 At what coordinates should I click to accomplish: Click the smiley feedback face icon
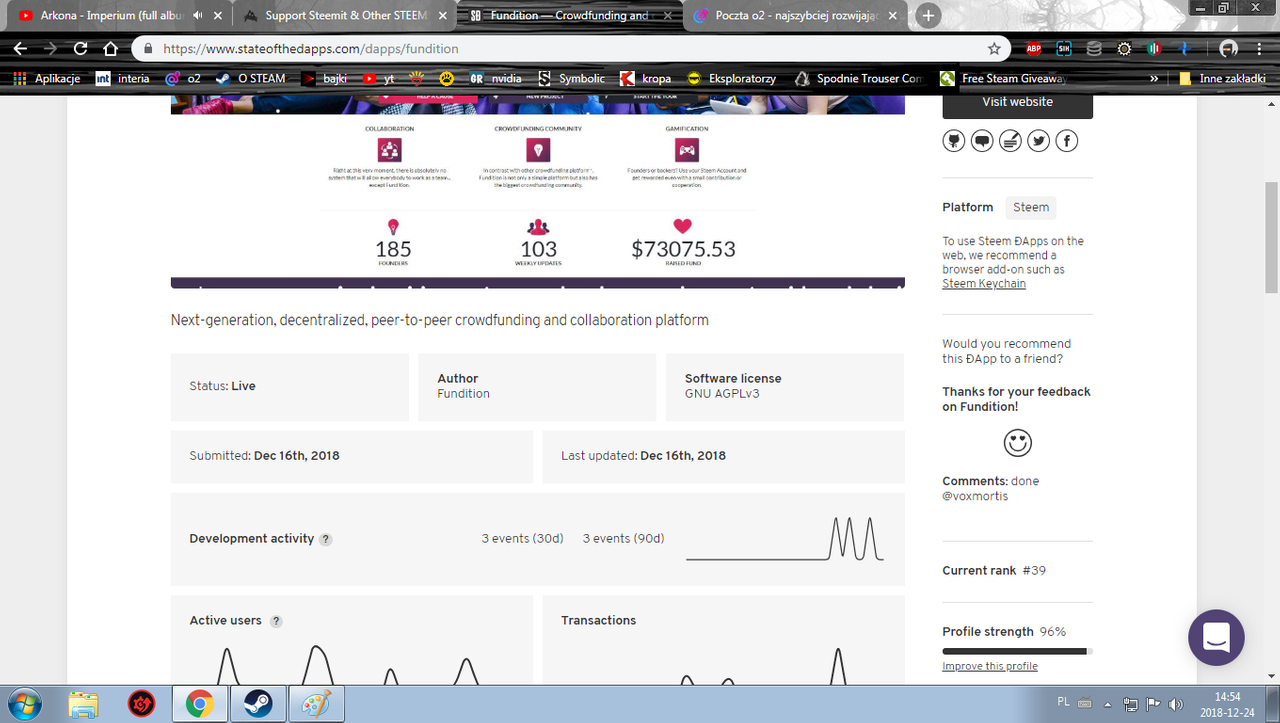coord(1017,443)
